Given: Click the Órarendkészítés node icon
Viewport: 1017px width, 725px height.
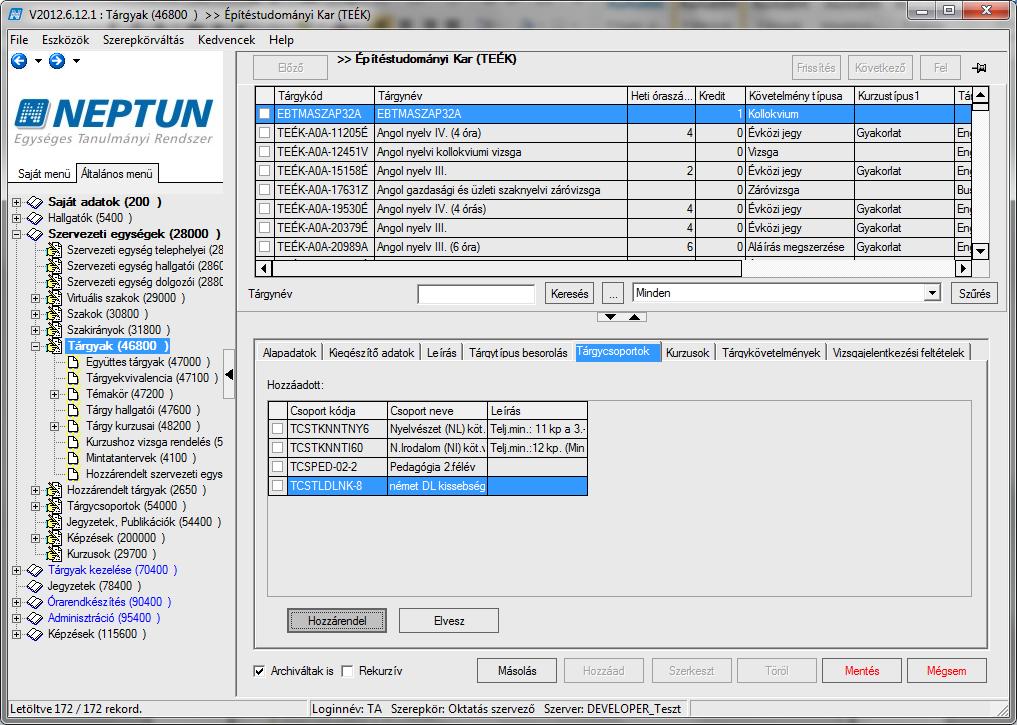Looking at the screenshot, I should pyautogui.click(x=34, y=602).
